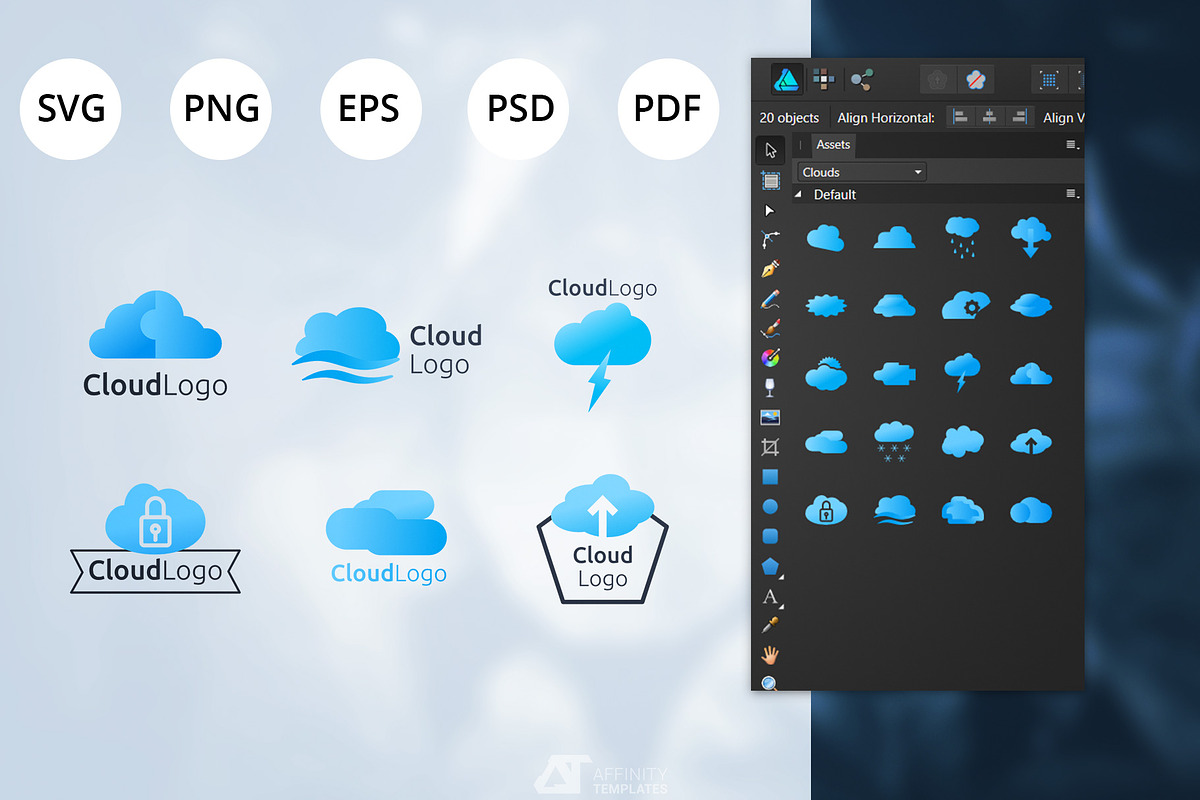The width and height of the screenshot is (1200, 800).
Task: Select the lightning bolt cloud asset
Action: pyautogui.click(x=962, y=371)
